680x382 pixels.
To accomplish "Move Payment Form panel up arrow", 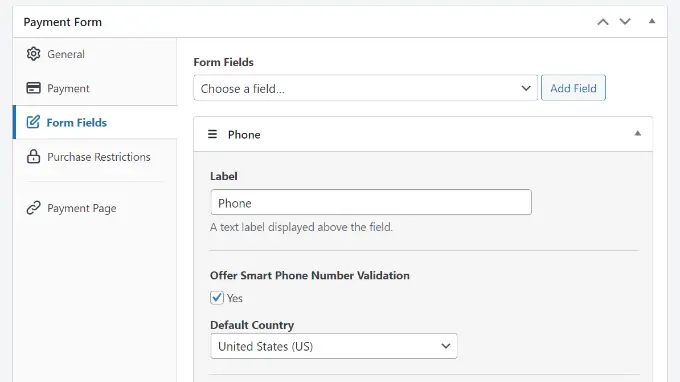I will pos(603,22).
